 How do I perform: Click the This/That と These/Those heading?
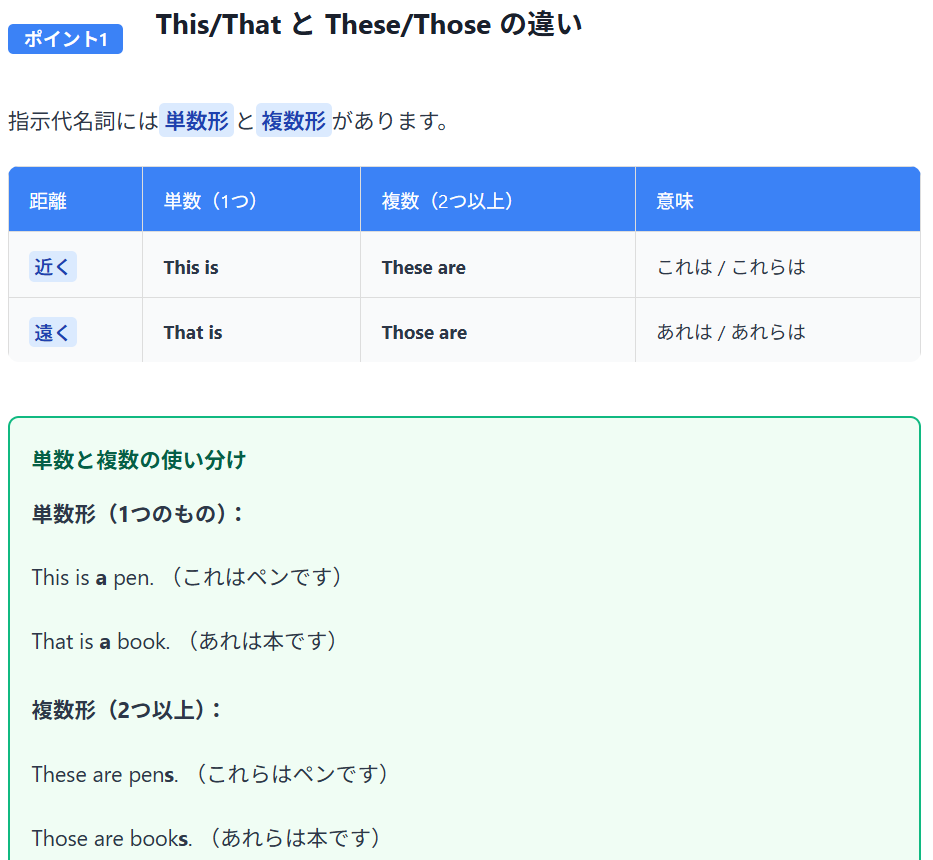pyautogui.click(x=369, y=25)
